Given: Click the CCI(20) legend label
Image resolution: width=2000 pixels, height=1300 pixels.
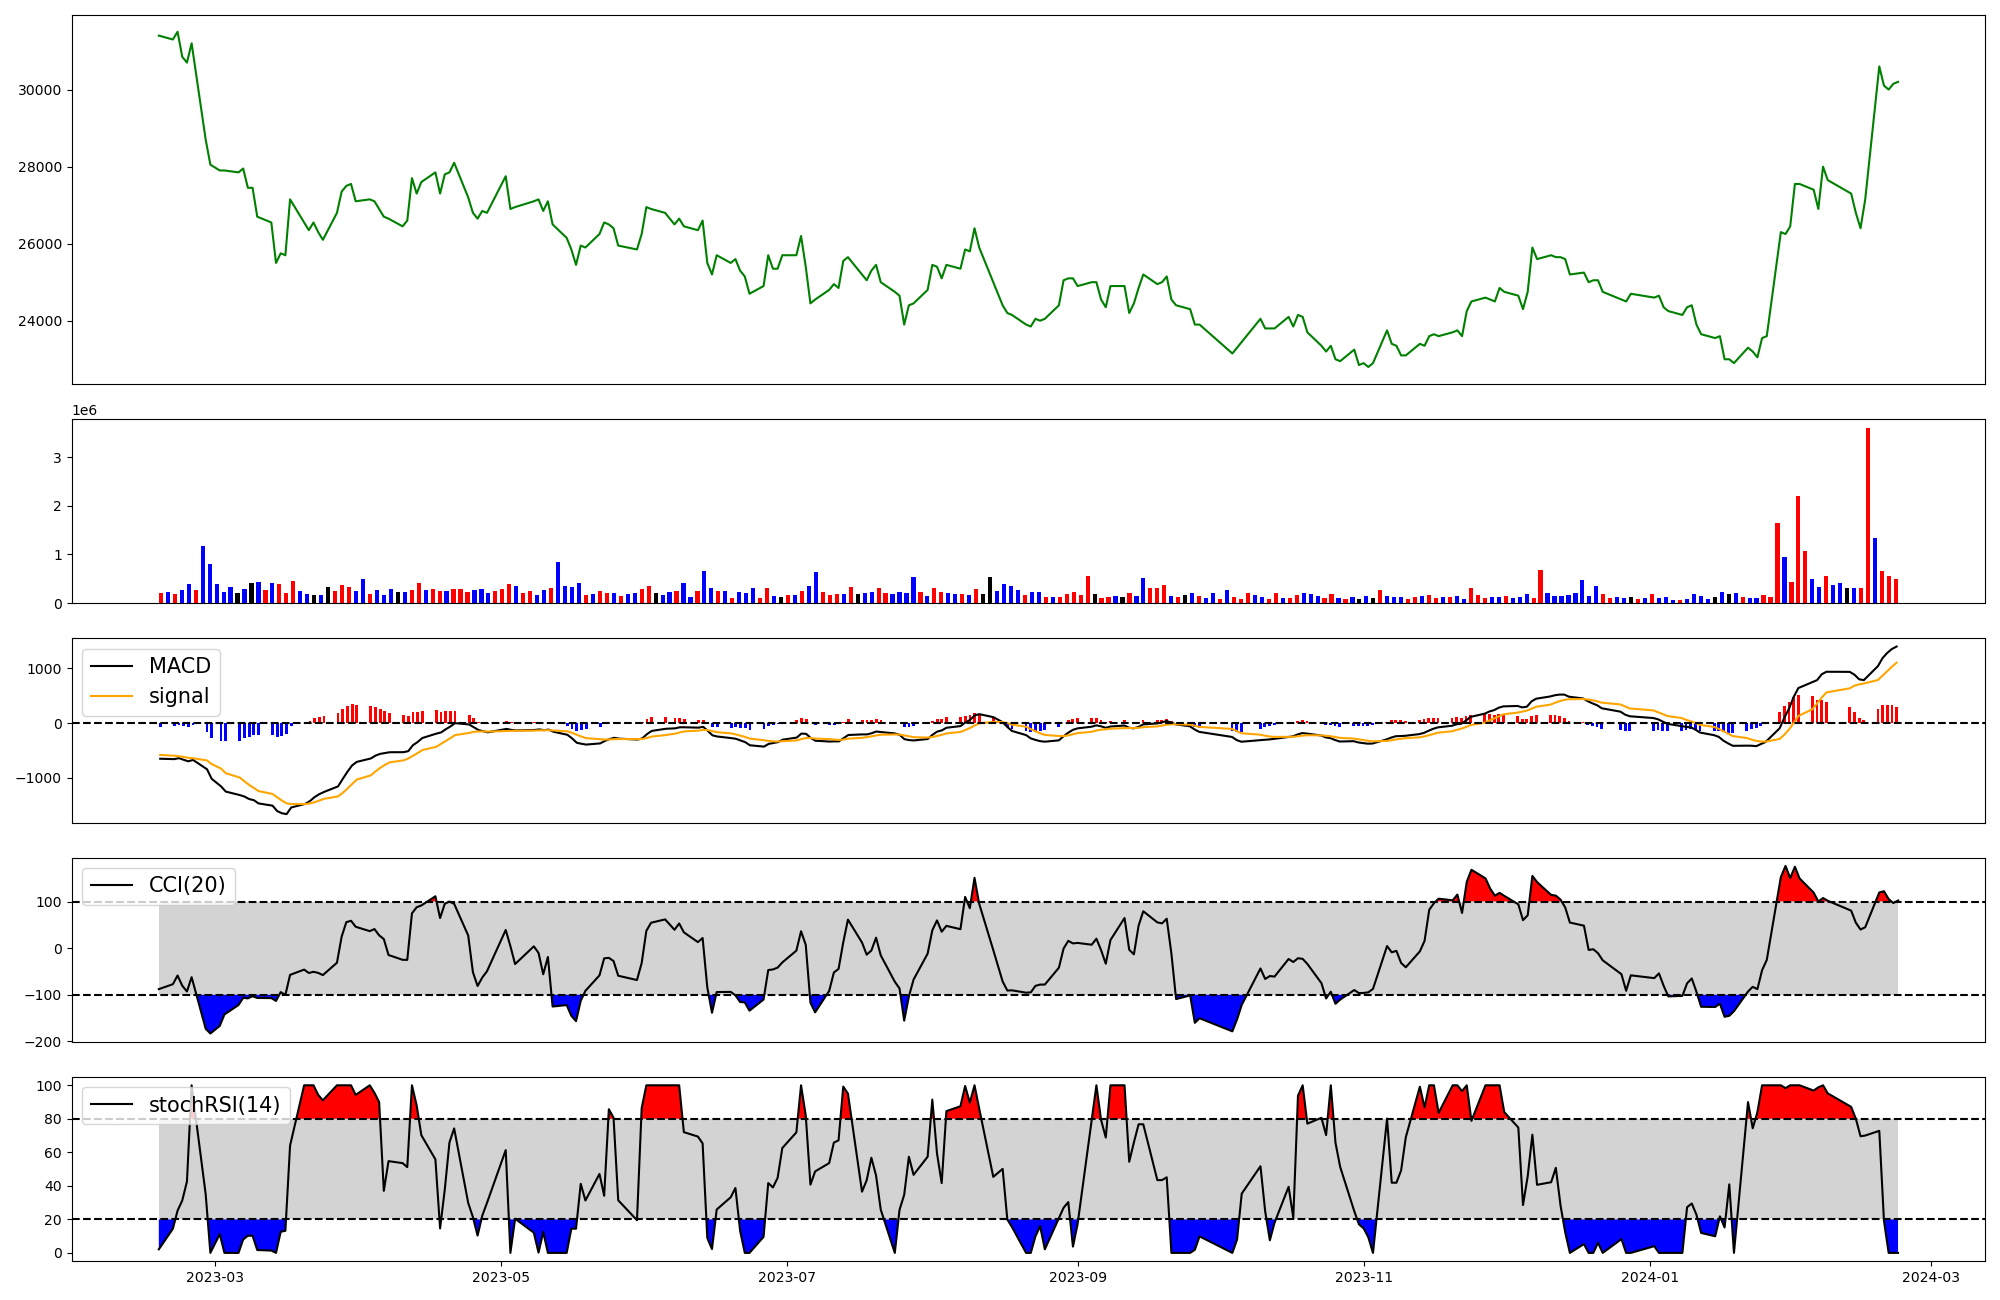Looking at the screenshot, I should coord(186,885).
